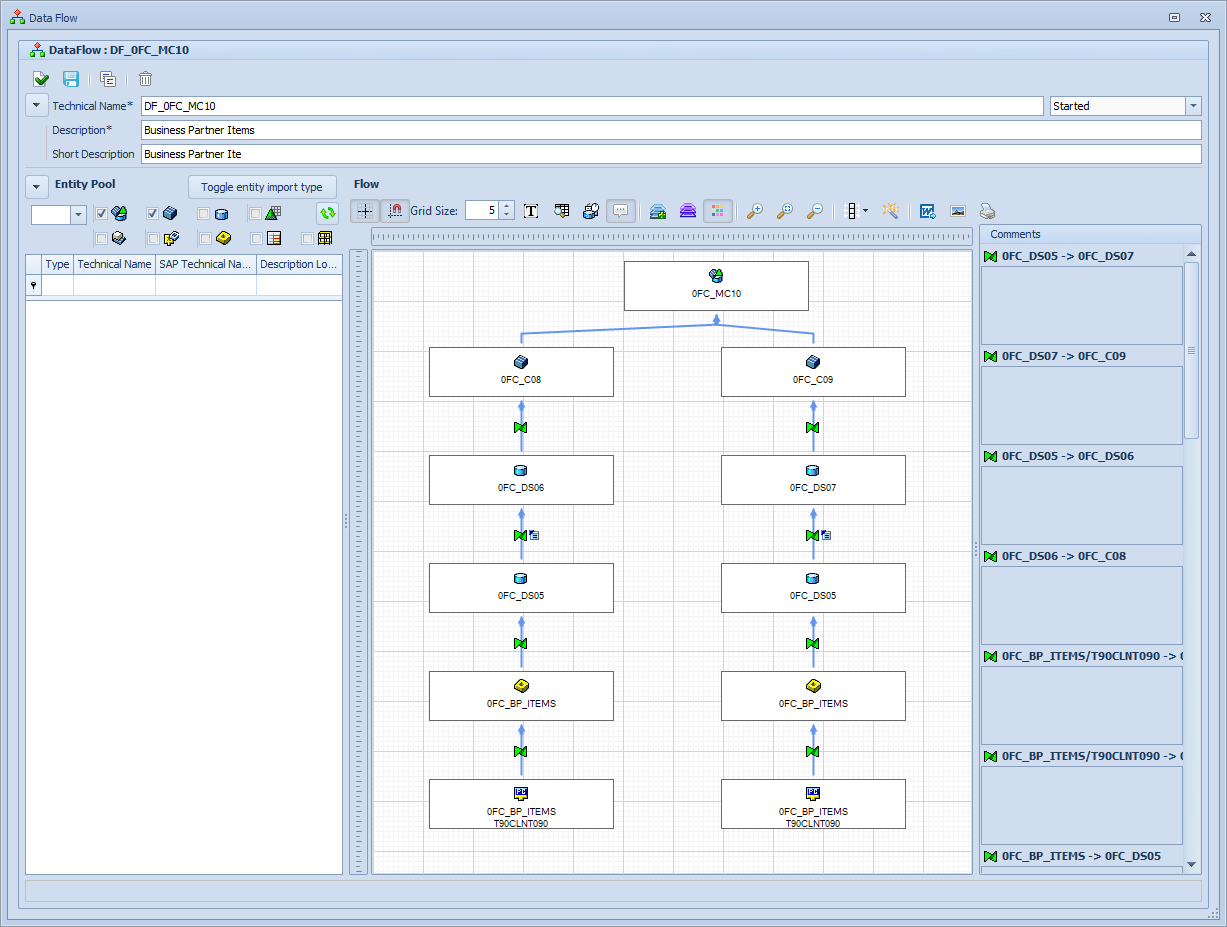Screen dimensions: 1227x927
Task: Click the checkmark validate button in the toolbar
Action: pos(41,79)
